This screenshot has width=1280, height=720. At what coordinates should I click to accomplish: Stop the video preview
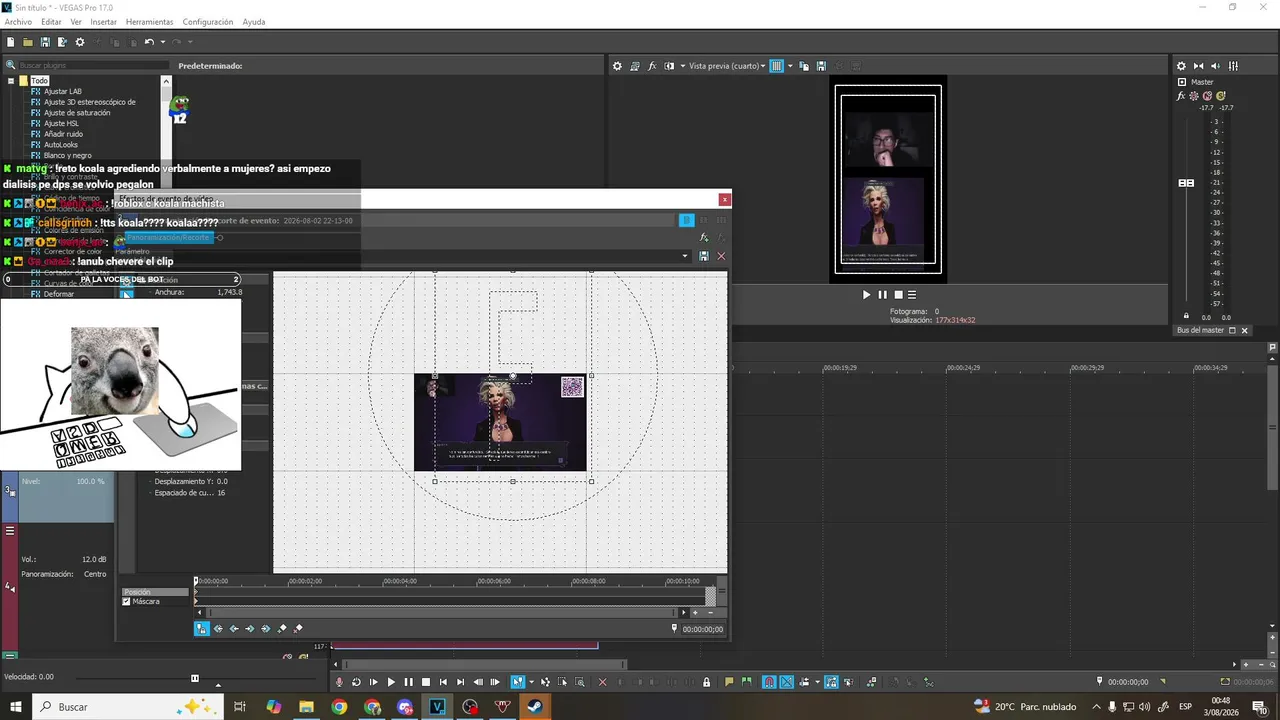pos(898,295)
